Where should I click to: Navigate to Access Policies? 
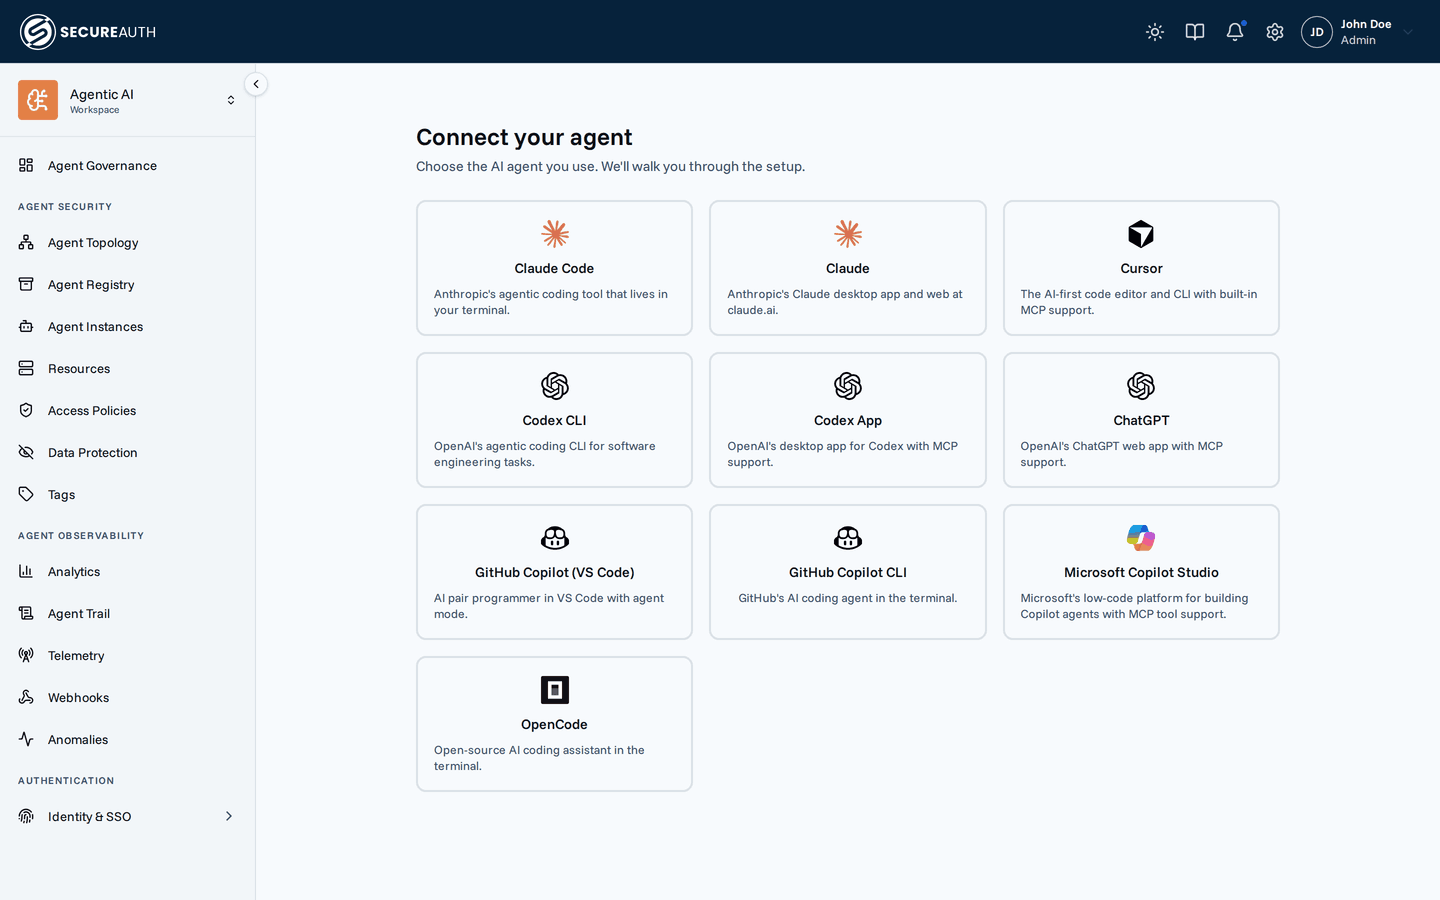click(x=127, y=410)
